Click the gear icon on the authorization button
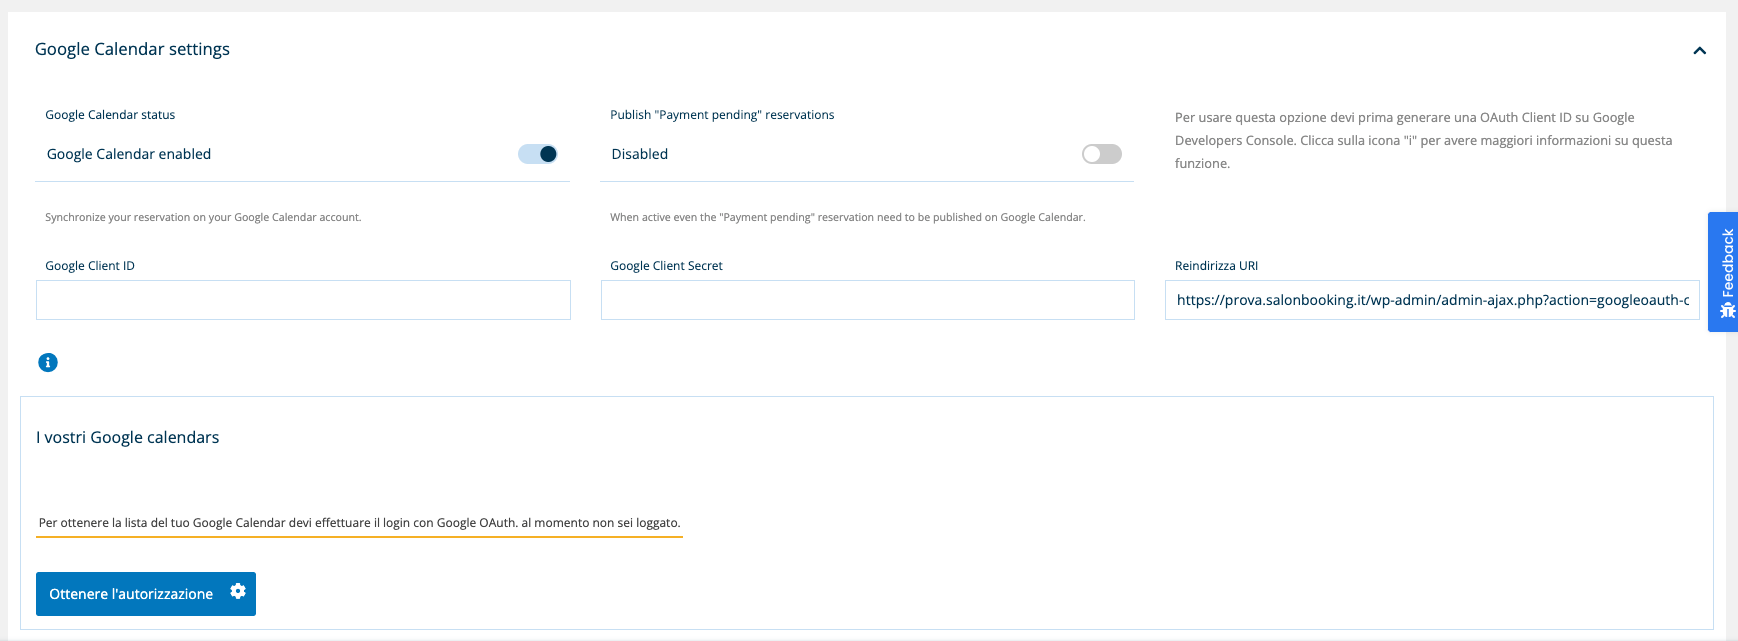Viewport: 1738px width, 641px height. [238, 592]
